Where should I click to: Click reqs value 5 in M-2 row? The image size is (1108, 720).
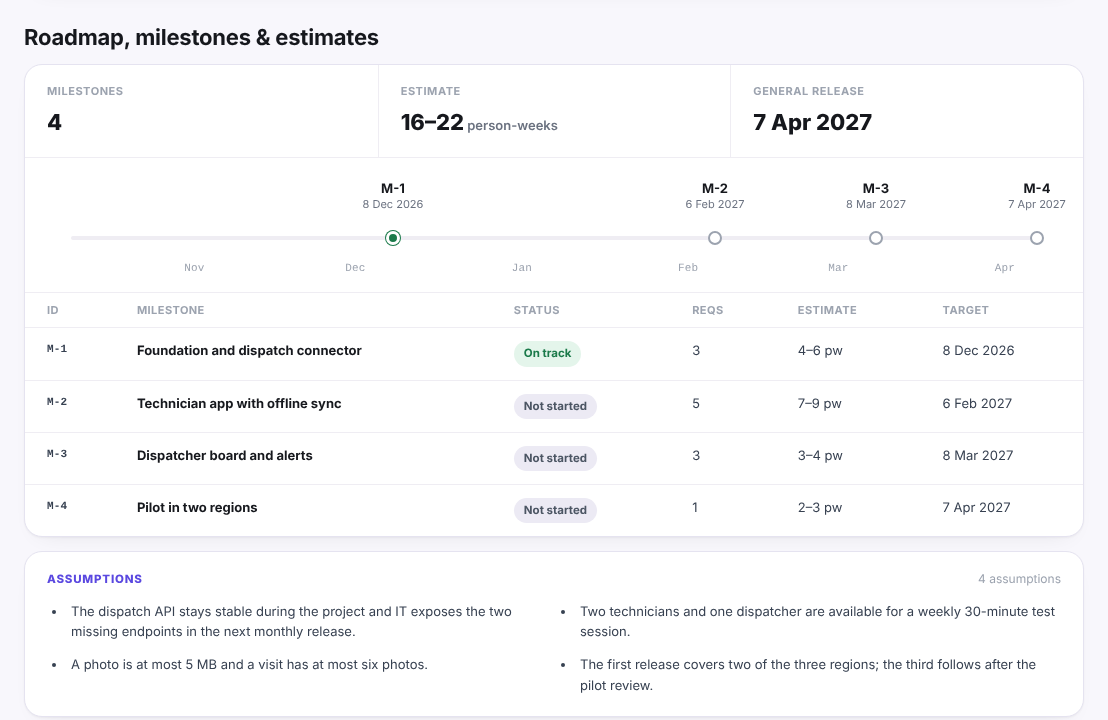click(696, 403)
